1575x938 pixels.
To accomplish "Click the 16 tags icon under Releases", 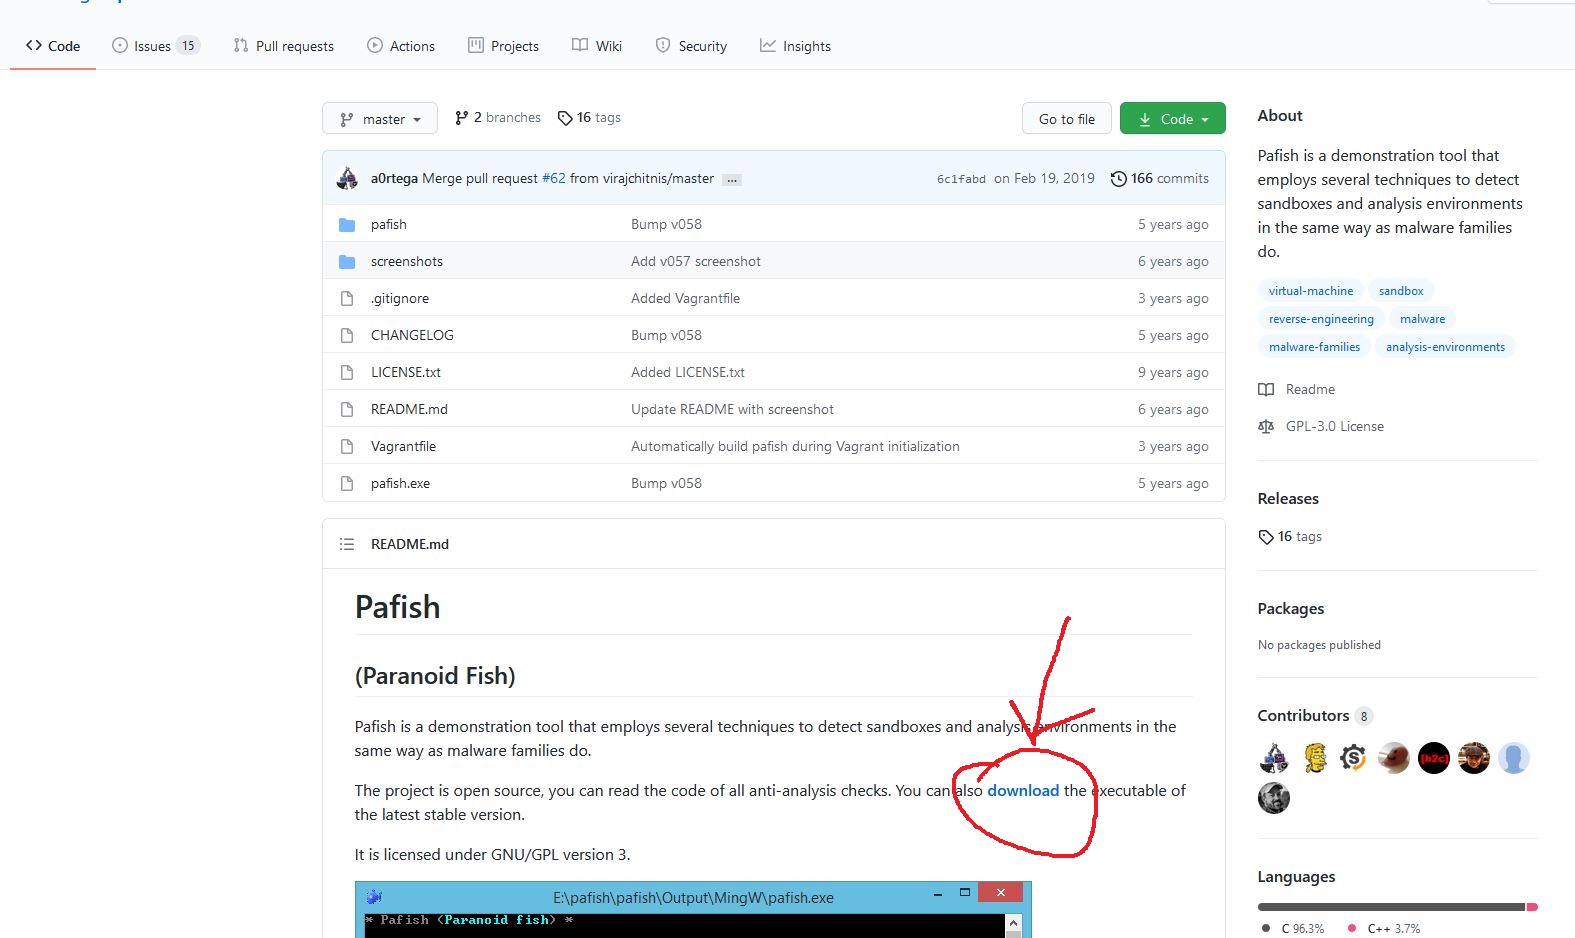I will pos(1266,537).
